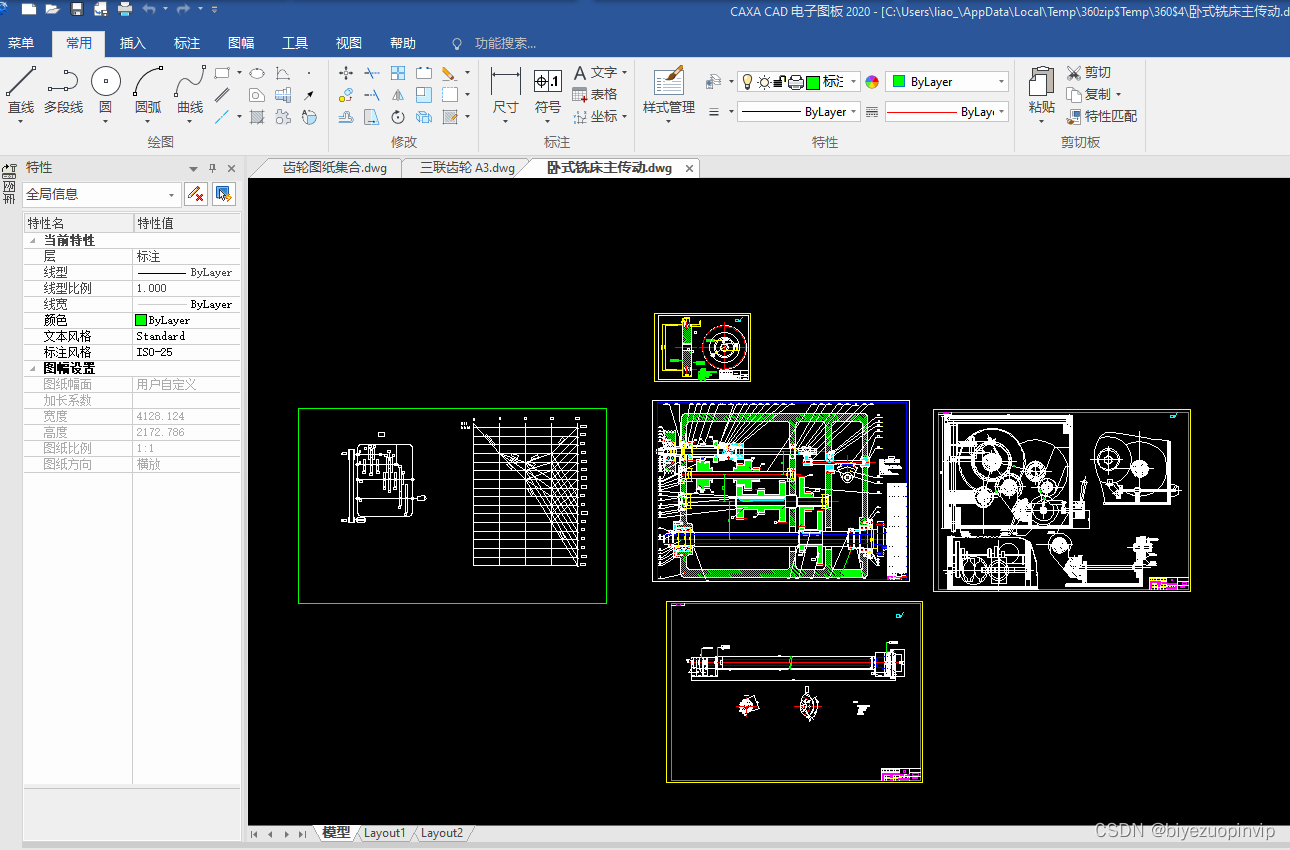Open the 全局信息 combo box

(102, 194)
